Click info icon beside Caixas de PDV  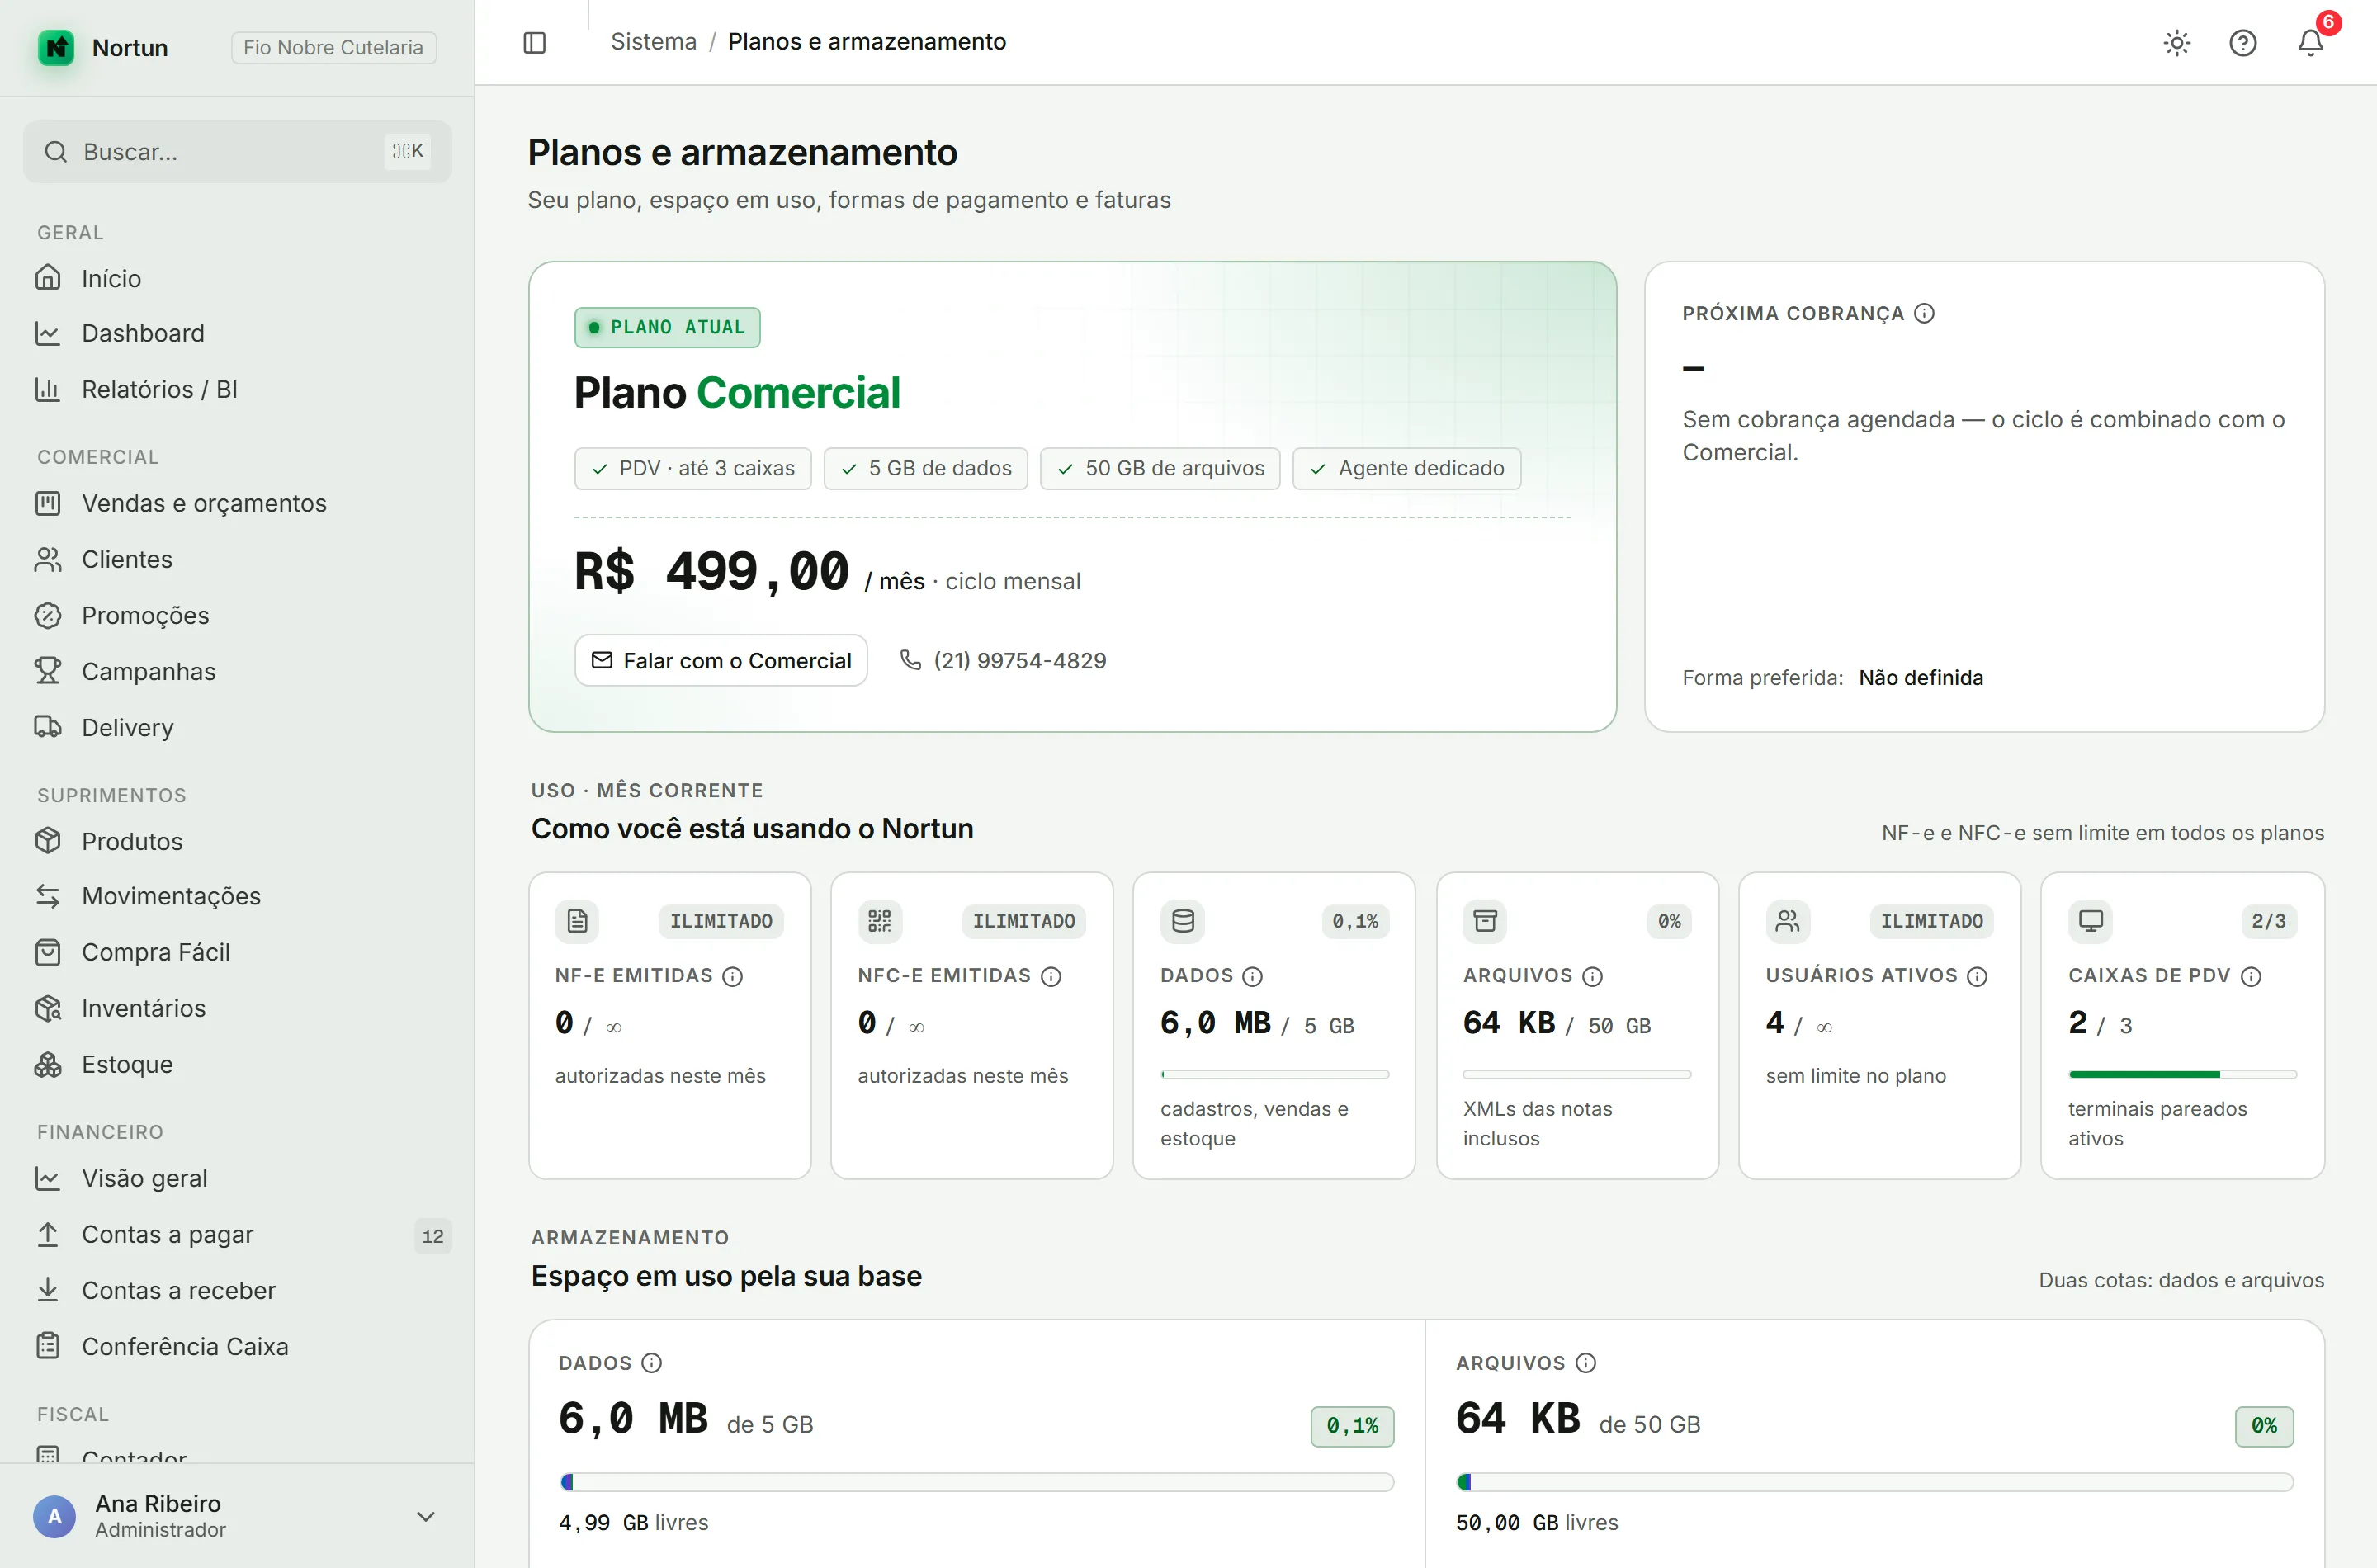tap(2251, 976)
